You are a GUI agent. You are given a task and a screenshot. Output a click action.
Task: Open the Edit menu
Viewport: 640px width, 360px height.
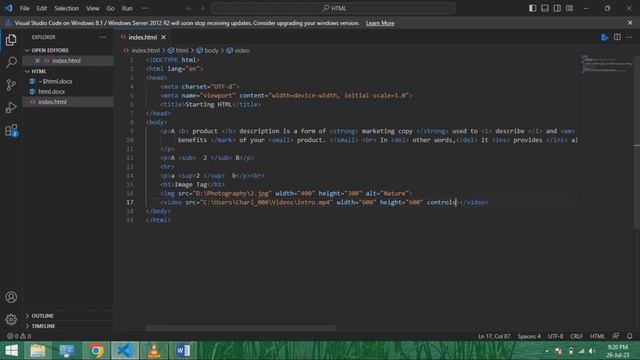point(42,8)
